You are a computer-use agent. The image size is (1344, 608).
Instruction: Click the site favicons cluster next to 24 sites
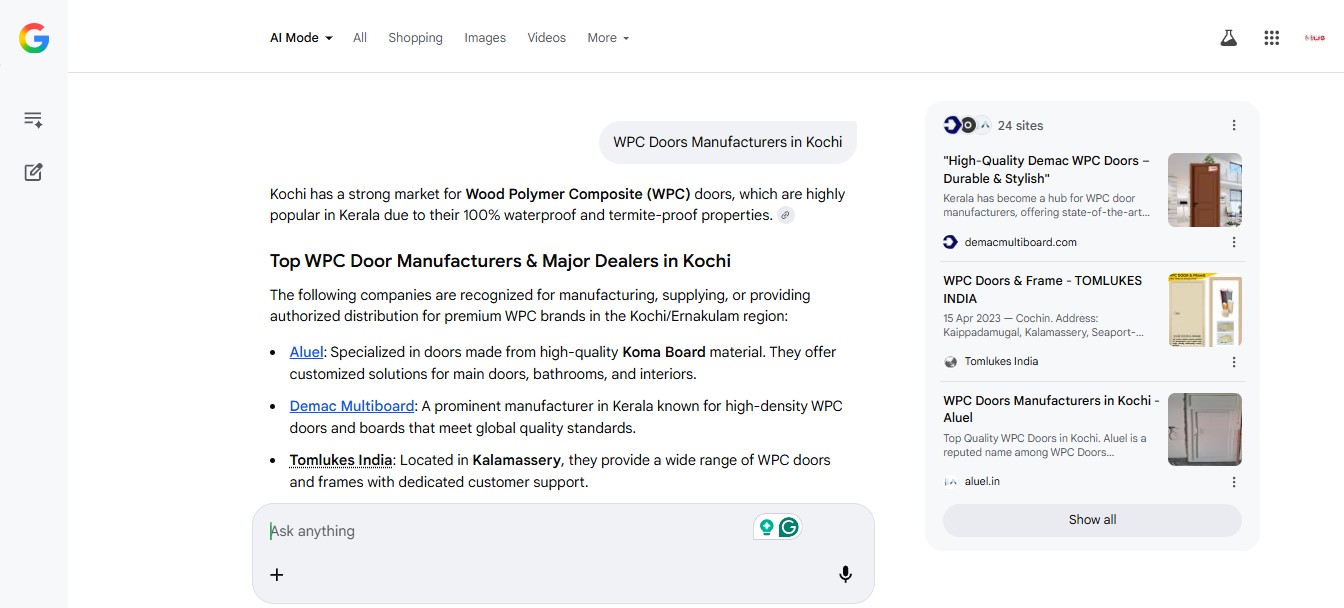coord(967,125)
